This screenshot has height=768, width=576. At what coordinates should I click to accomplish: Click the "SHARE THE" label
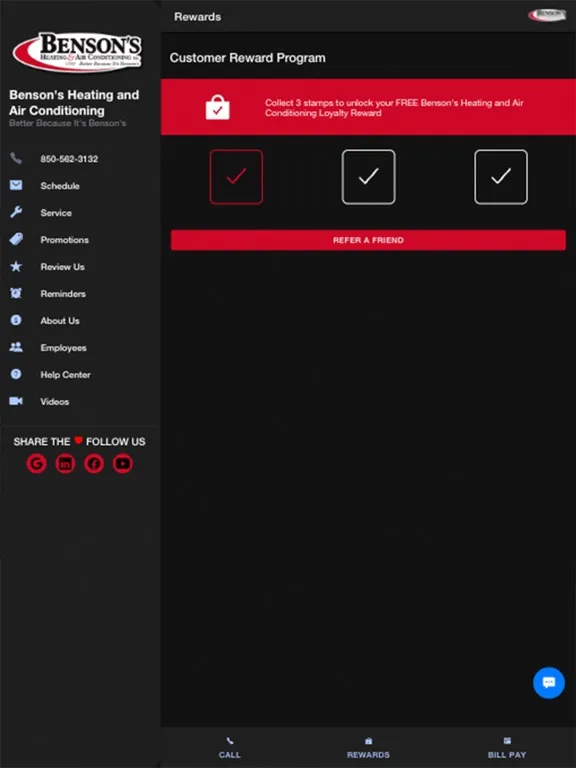[x=42, y=441]
